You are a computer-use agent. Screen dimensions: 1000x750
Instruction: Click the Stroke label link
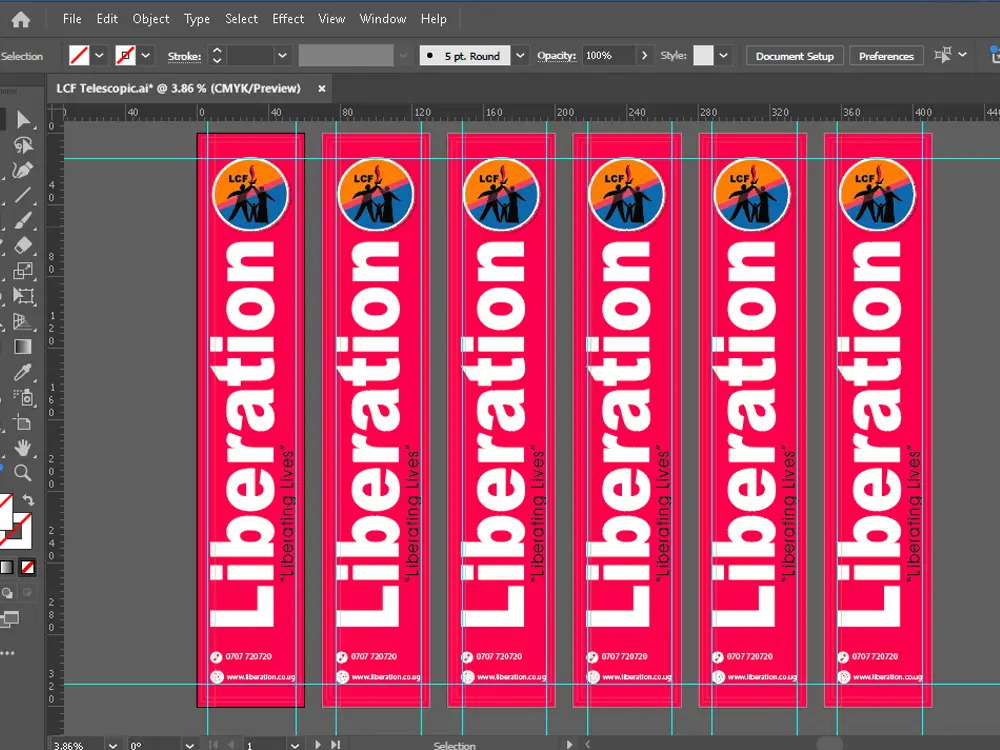point(184,56)
